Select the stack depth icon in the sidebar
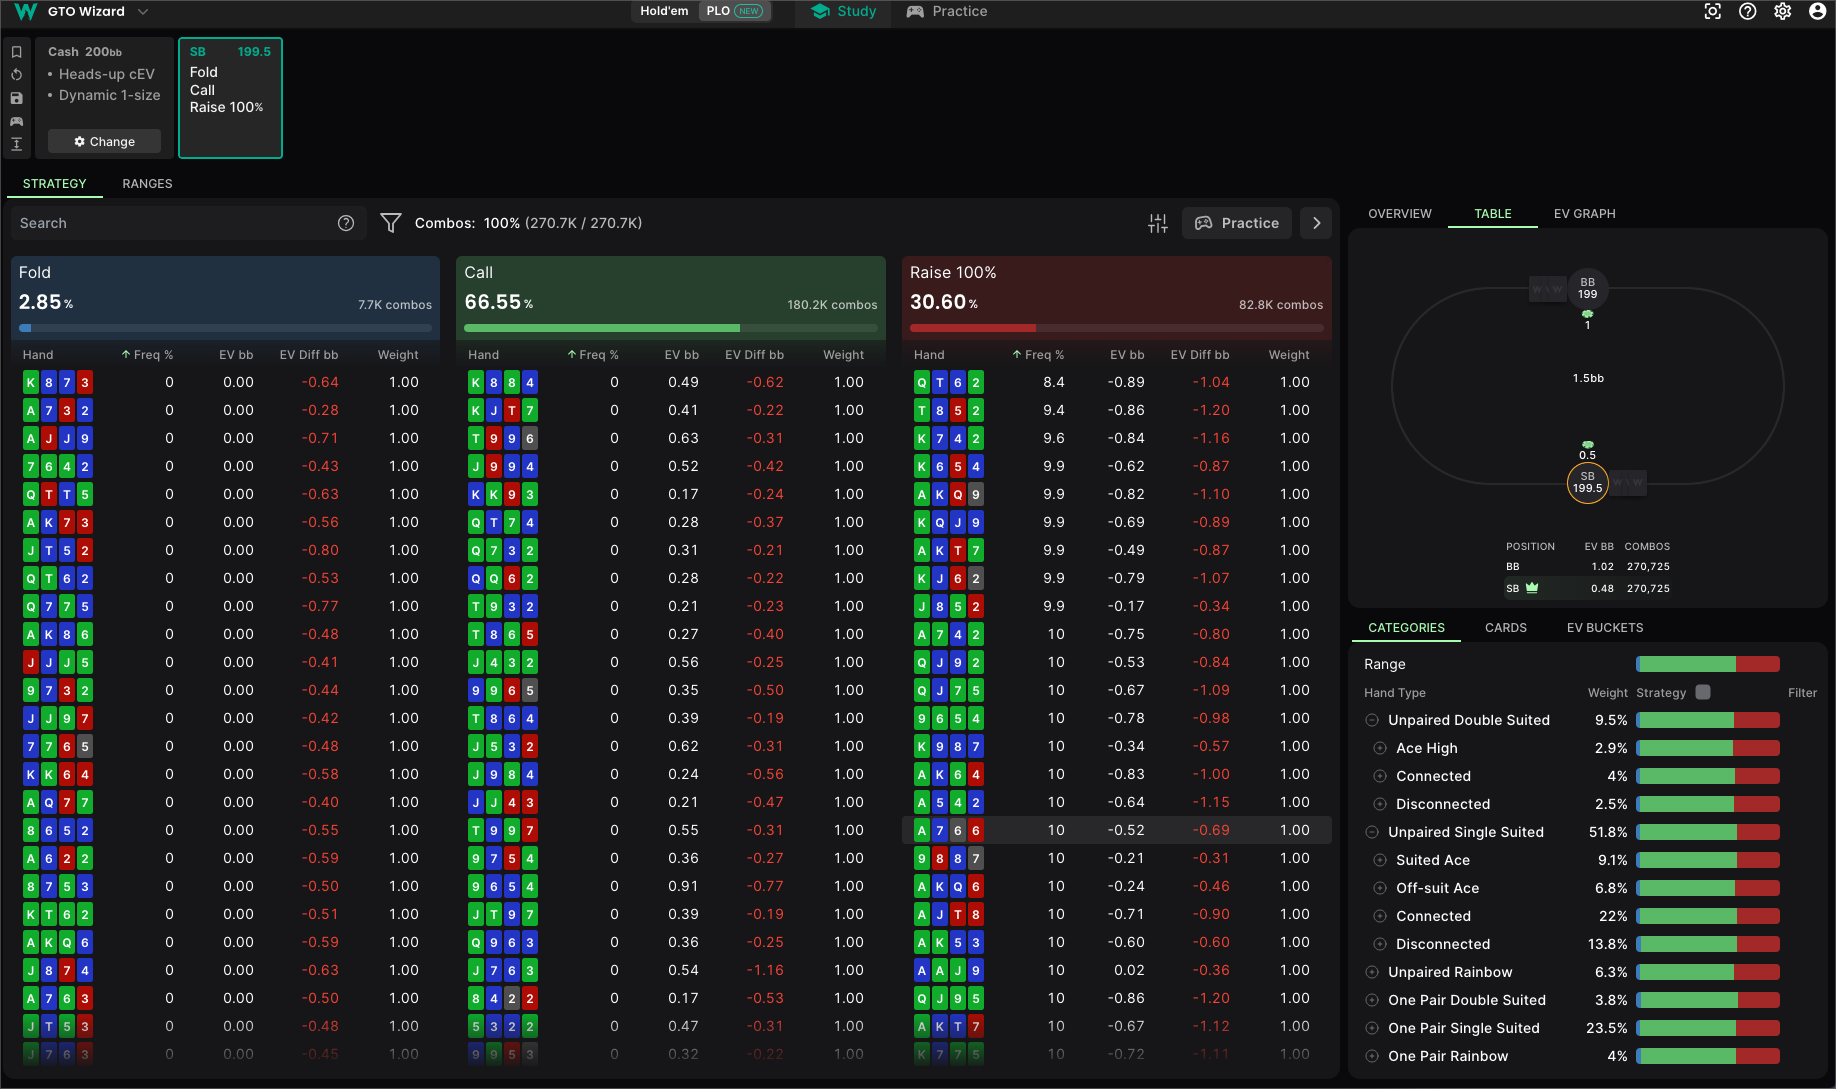Viewport: 1836px width, 1089px height. click(17, 144)
